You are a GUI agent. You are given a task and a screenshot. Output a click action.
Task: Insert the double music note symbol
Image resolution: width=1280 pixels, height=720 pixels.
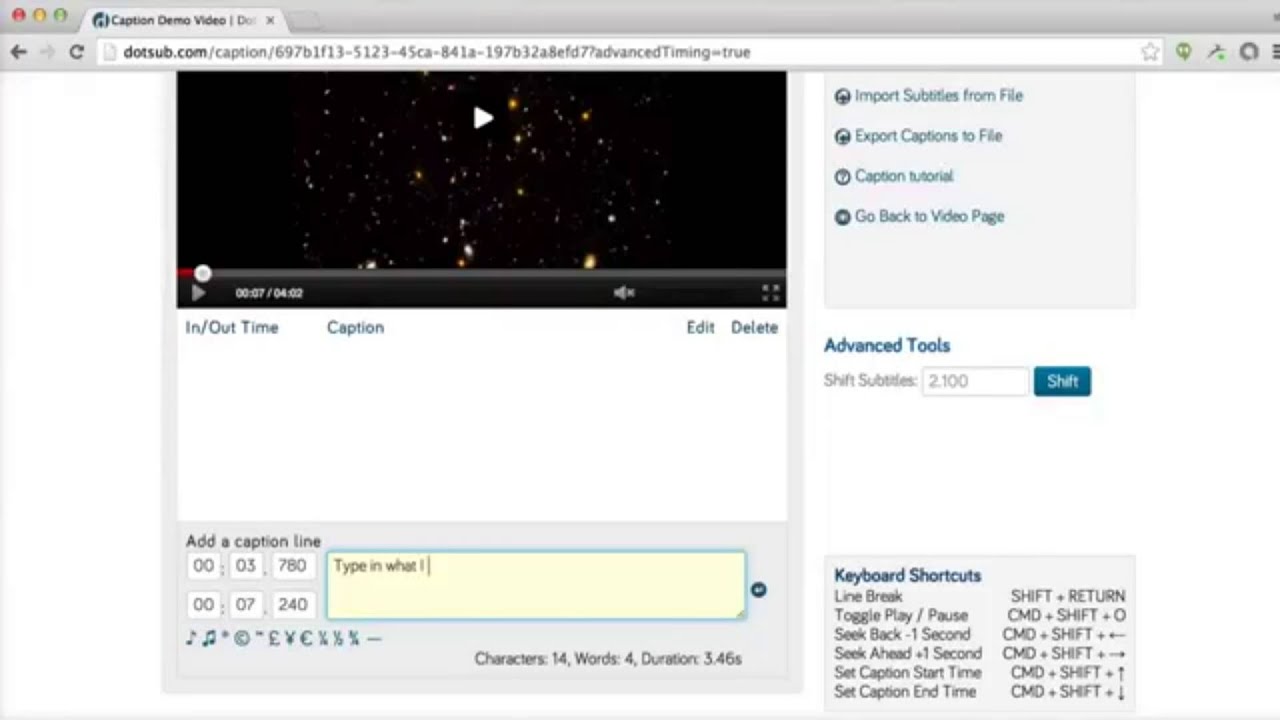pos(209,638)
